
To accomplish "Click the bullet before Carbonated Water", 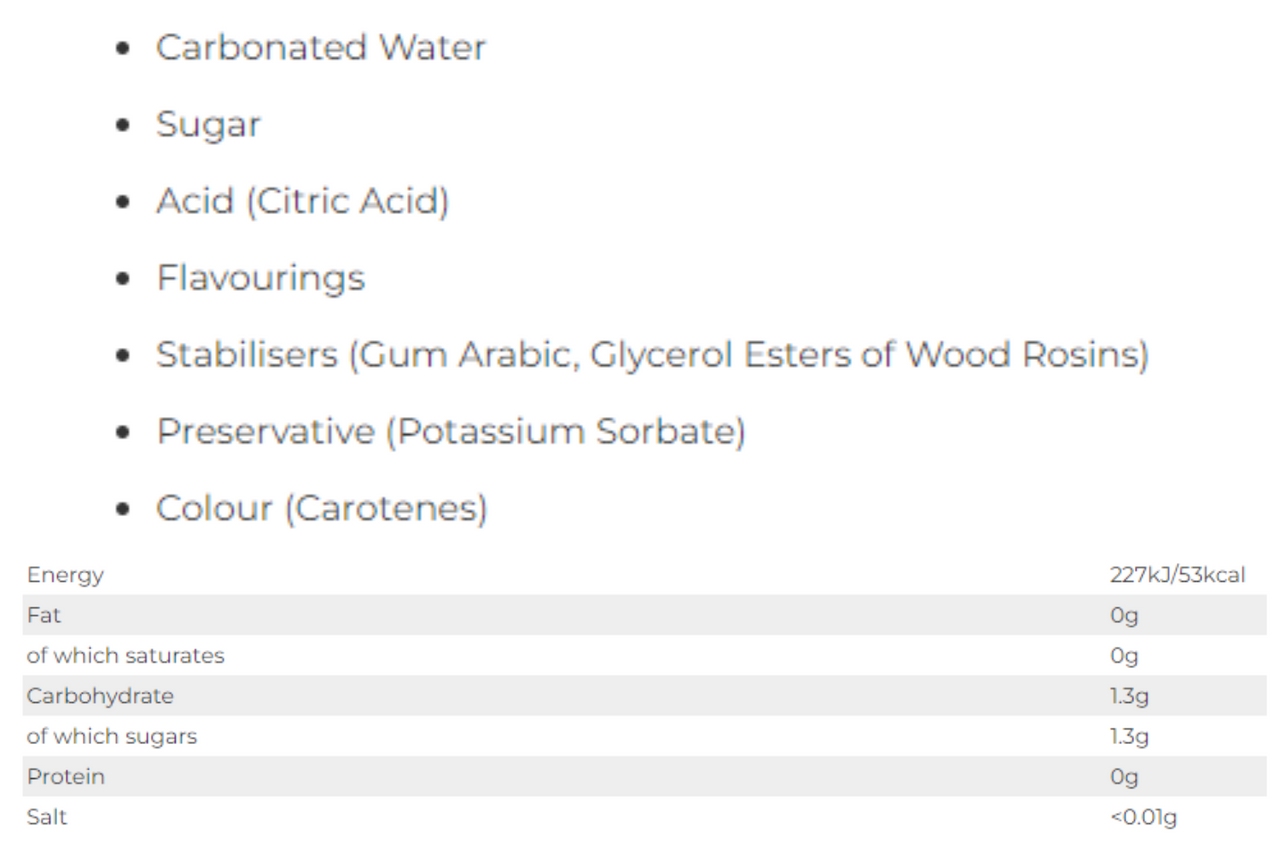I will (124, 49).
